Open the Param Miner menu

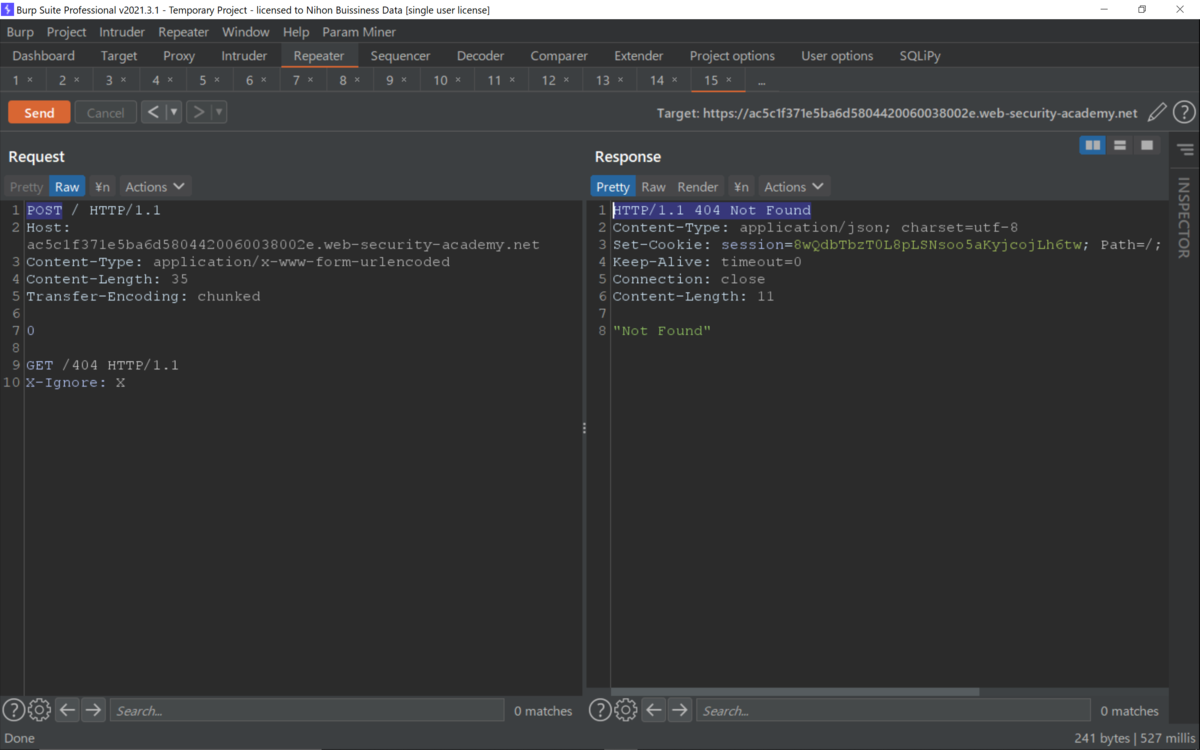click(x=359, y=32)
